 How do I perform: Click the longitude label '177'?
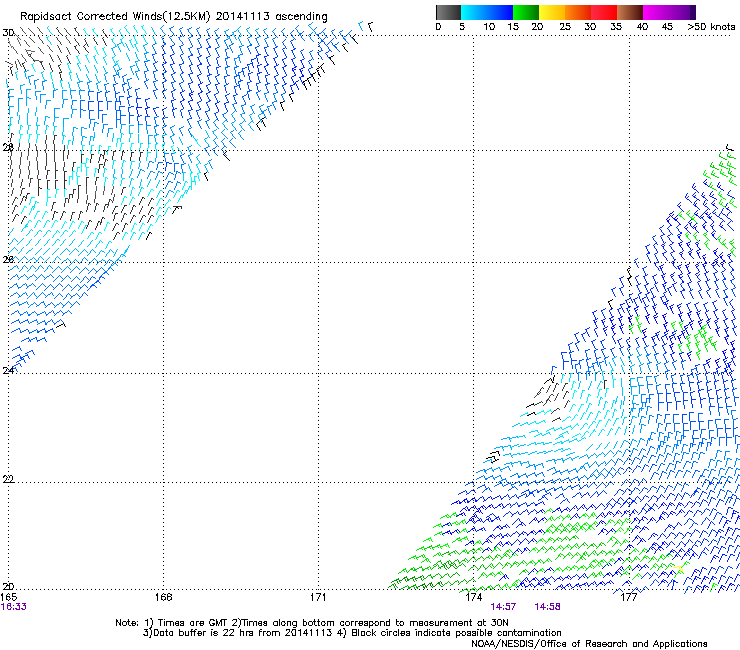[x=629, y=597]
